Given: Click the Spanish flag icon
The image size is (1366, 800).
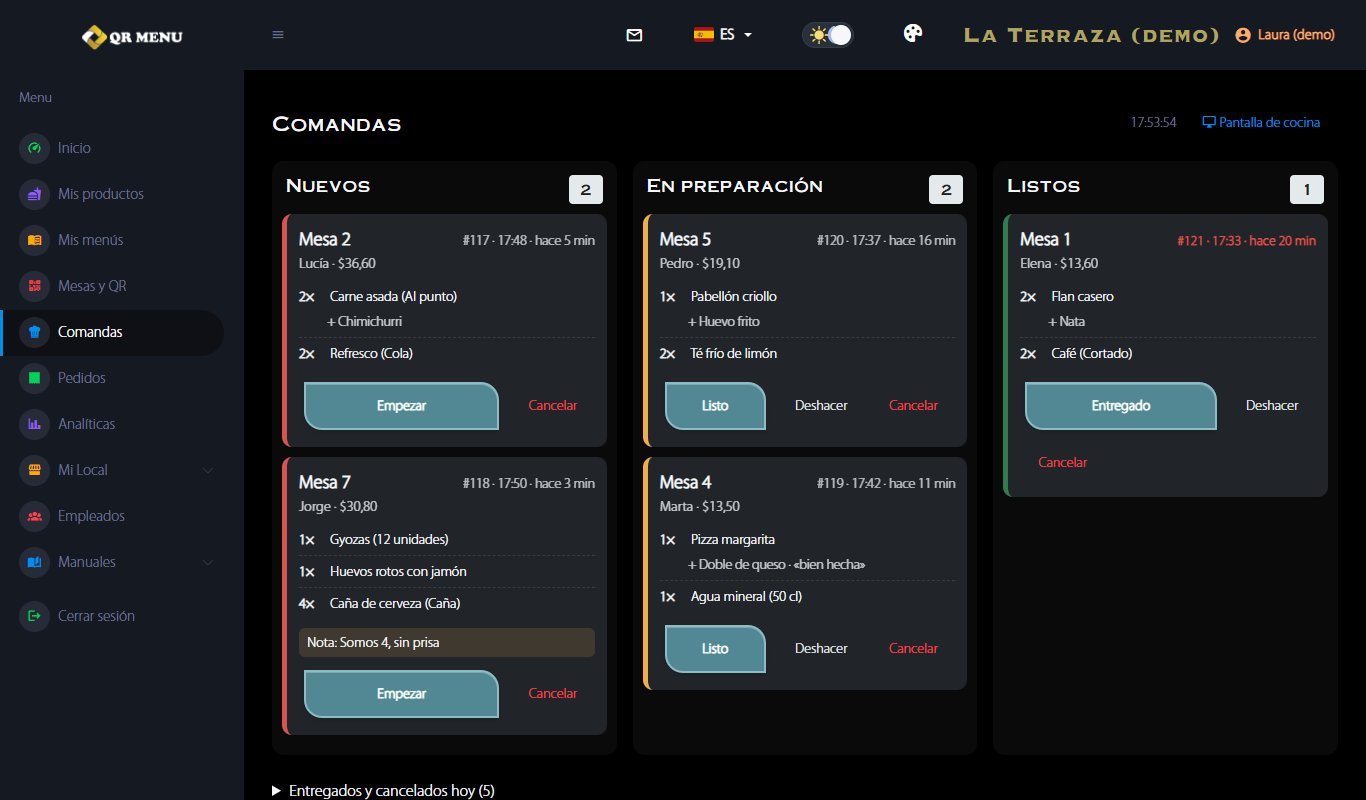Looking at the screenshot, I should click(704, 34).
